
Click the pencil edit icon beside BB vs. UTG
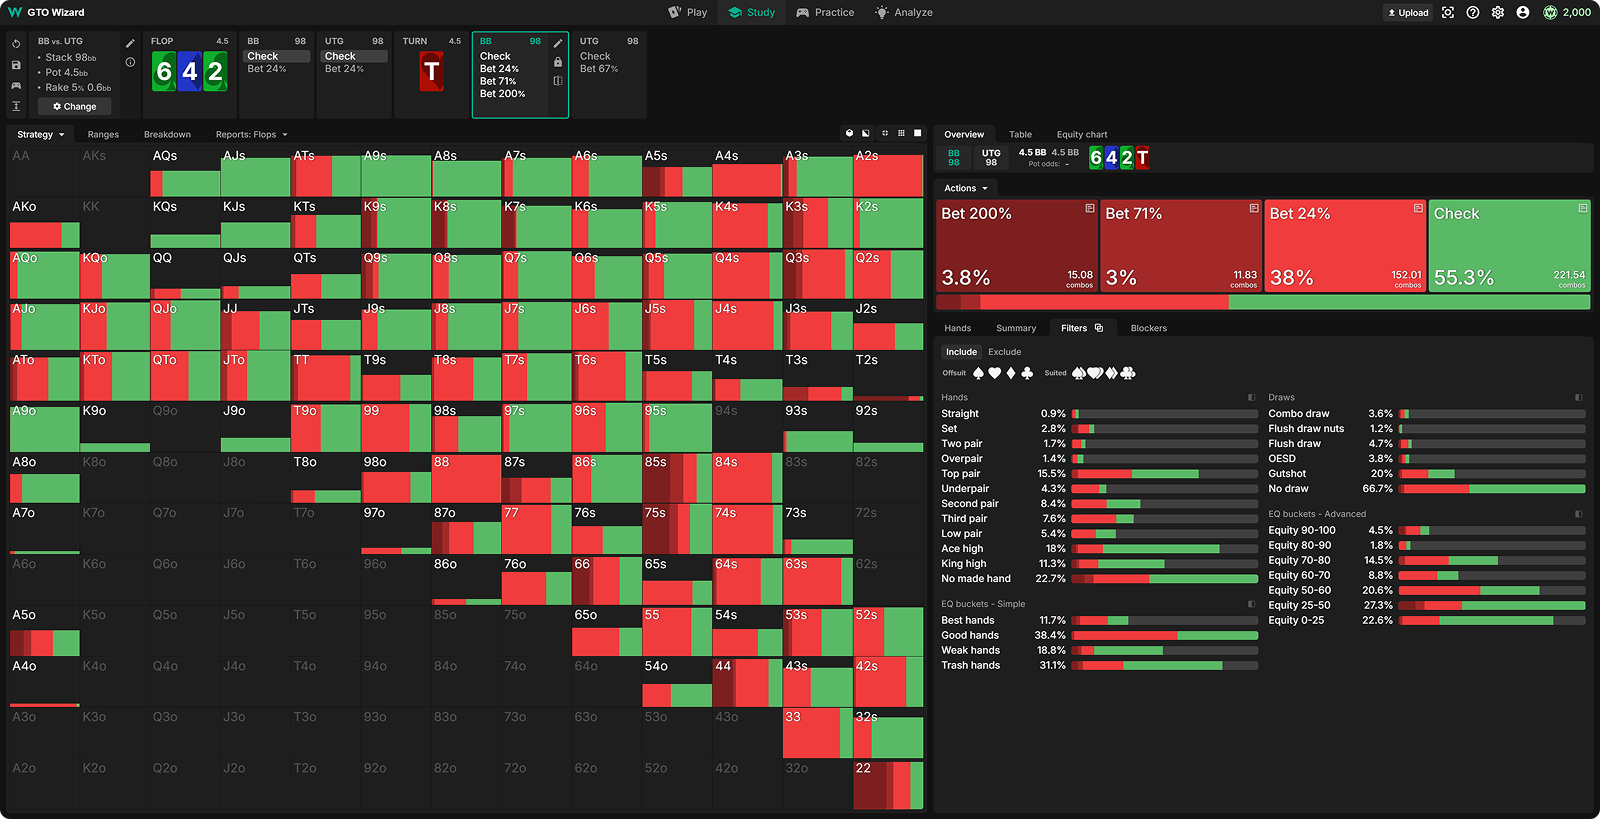[x=130, y=44]
